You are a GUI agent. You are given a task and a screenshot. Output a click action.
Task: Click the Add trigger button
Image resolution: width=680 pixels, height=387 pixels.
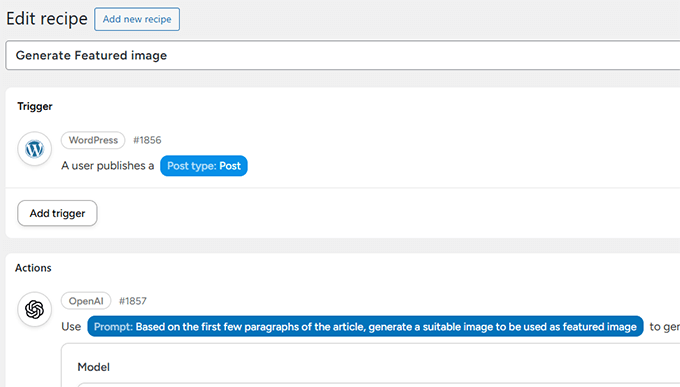(x=57, y=213)
